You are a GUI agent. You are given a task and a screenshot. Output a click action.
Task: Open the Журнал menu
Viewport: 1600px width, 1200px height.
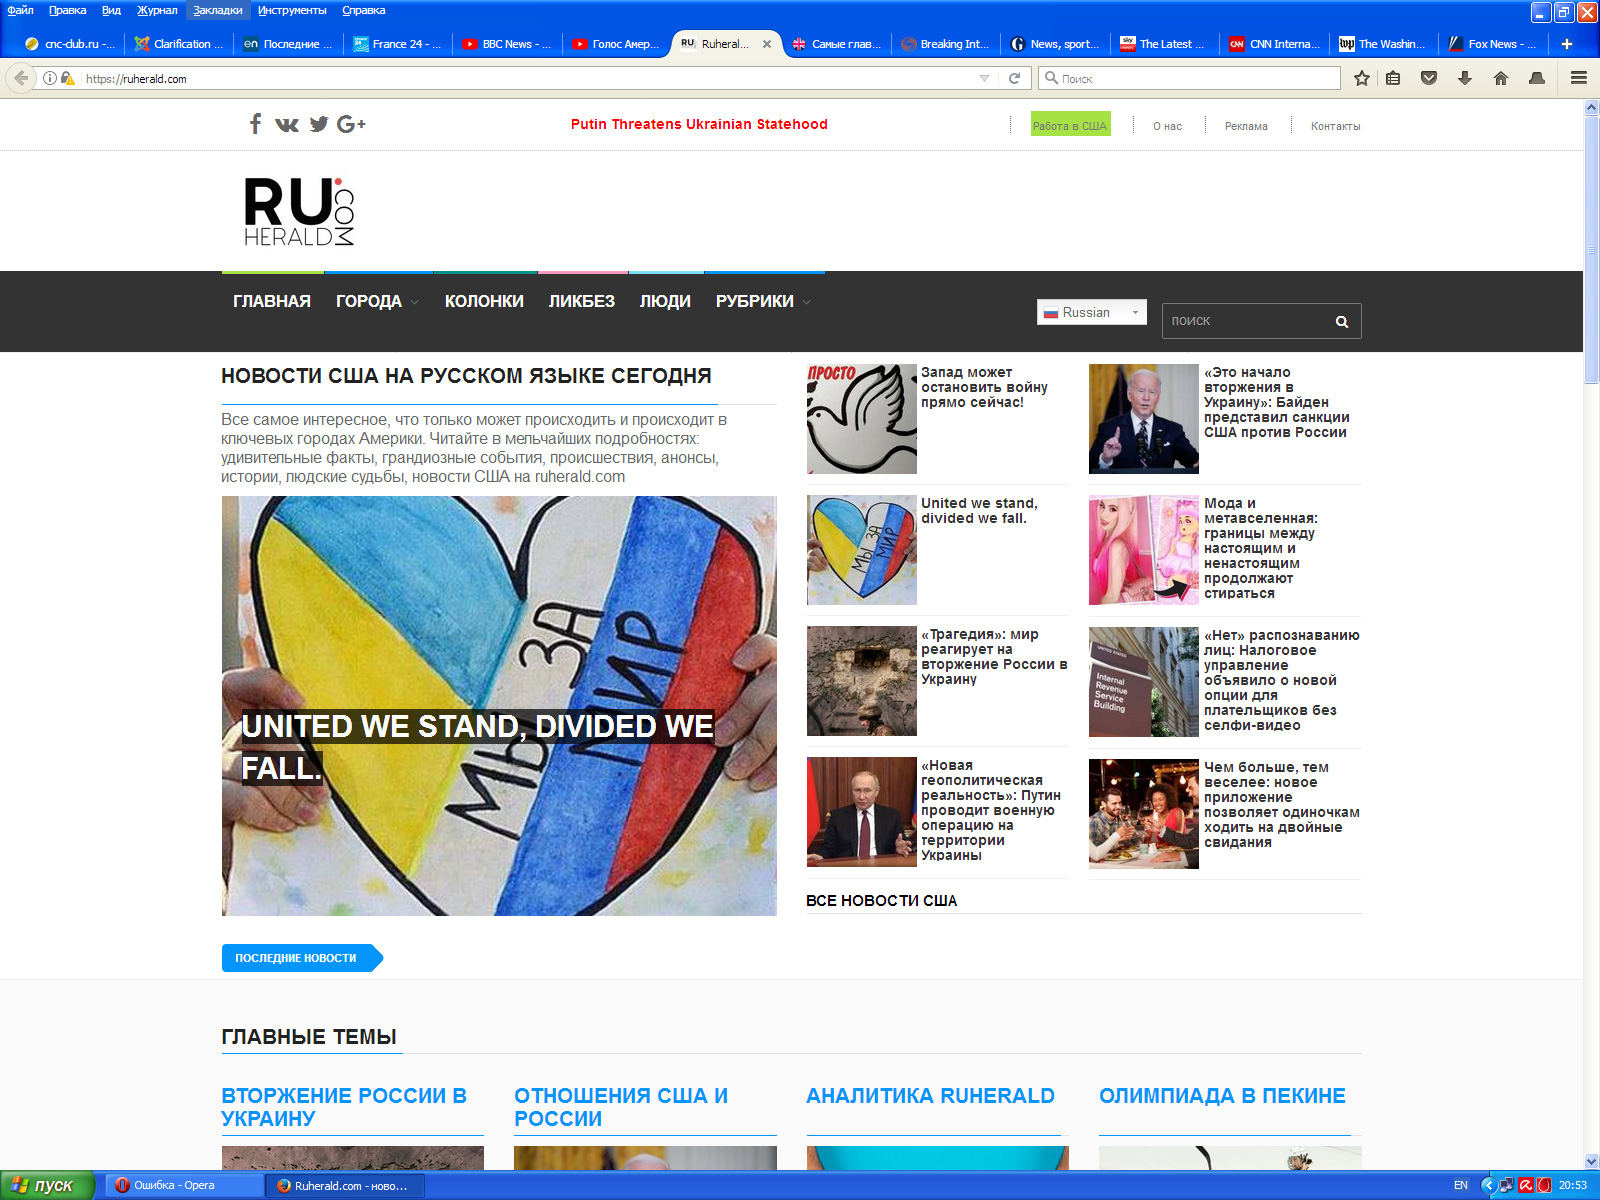tap(157, 10)
